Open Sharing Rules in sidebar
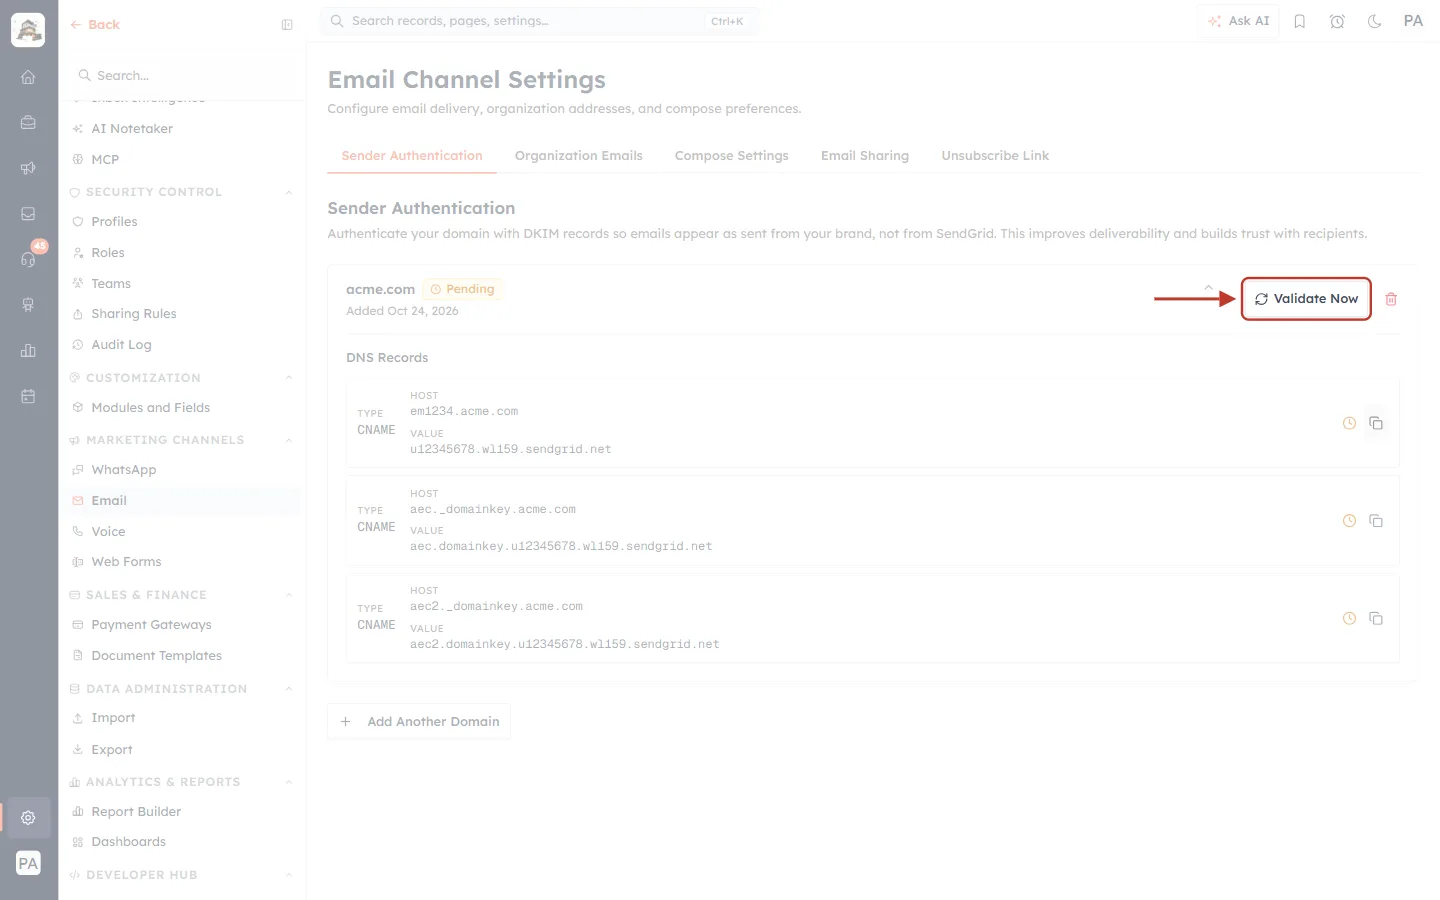The image size is (1440, 900). [x=133, y=314]
